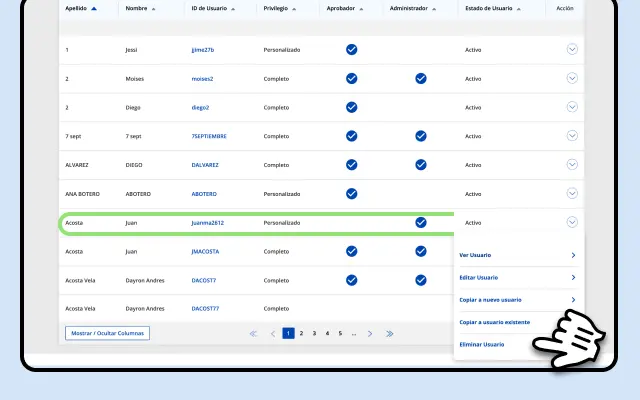This screenshot has height=400, width=640.
Task: Click Aprobador checkmark for 7SEPTIEMBRE
Action: click(351, 136)
